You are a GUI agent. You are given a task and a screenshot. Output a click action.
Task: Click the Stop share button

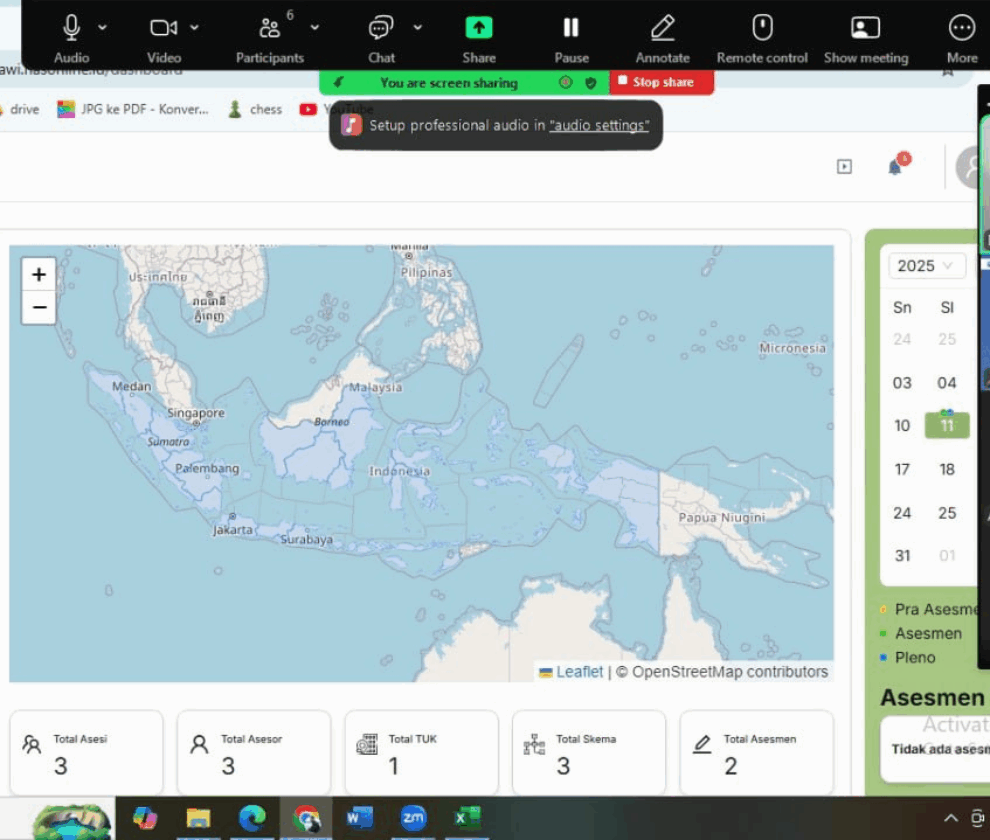click(x=661, y=82)
